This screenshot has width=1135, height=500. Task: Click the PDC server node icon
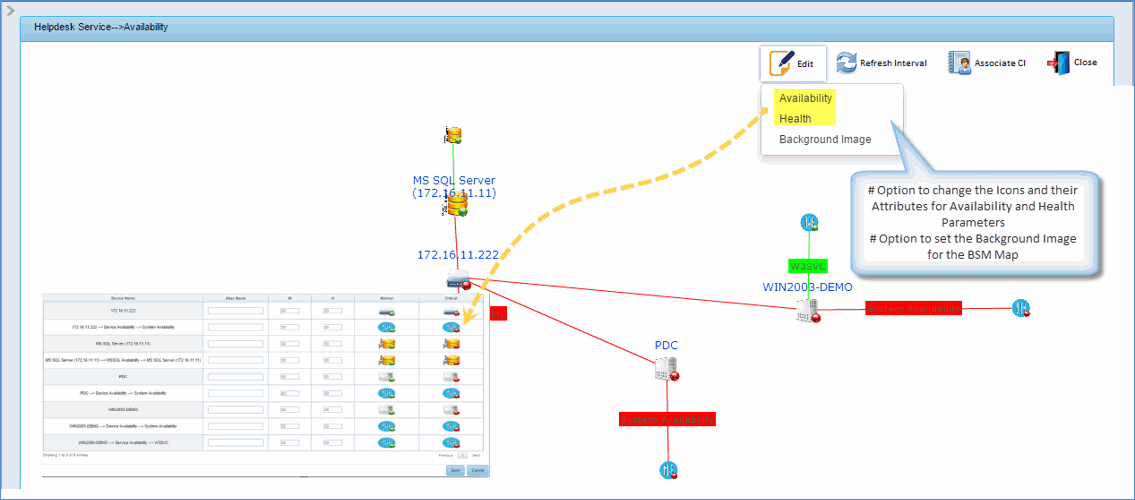click(x=666, y=369)
